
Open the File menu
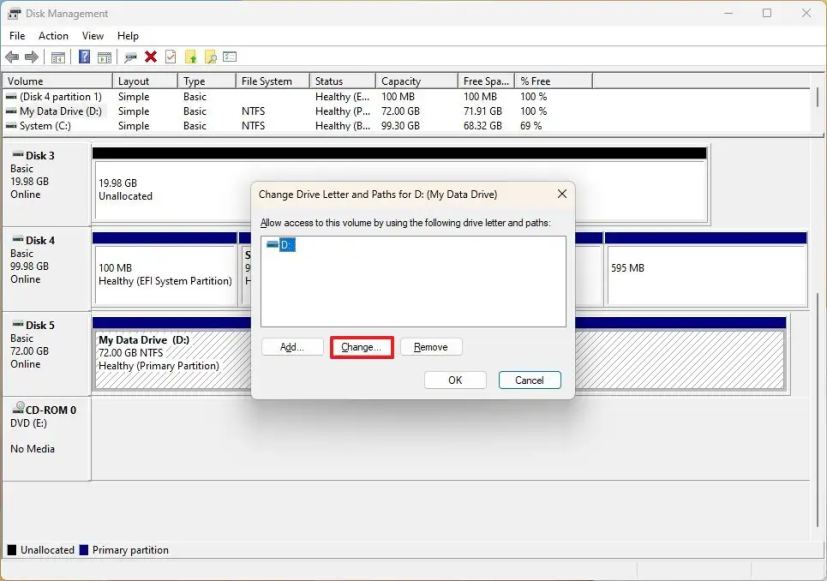coord(17,36)
